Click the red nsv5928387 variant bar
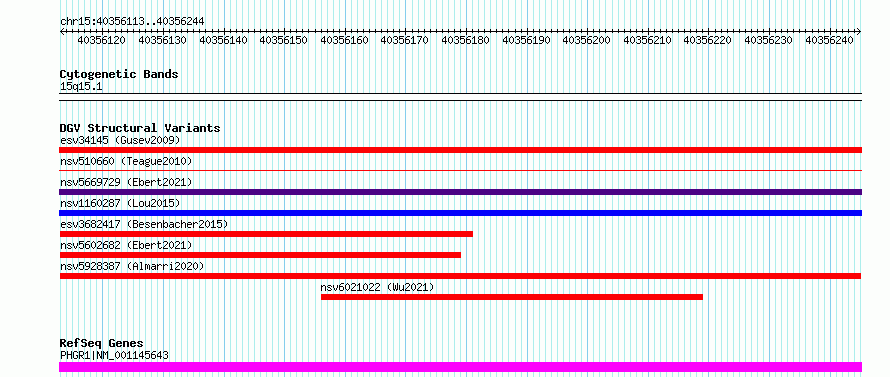The height and width of the screenshot is (377, 890). click(x=460, y=276)
